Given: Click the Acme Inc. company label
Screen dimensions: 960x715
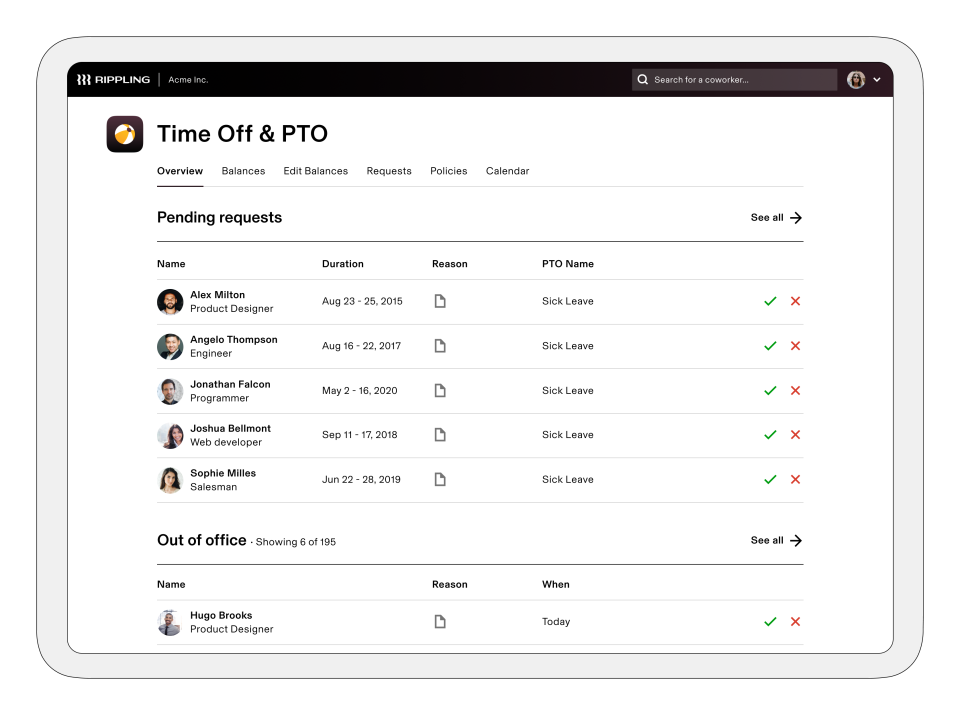Looking at the screenshot, I should tap(188, 79).
